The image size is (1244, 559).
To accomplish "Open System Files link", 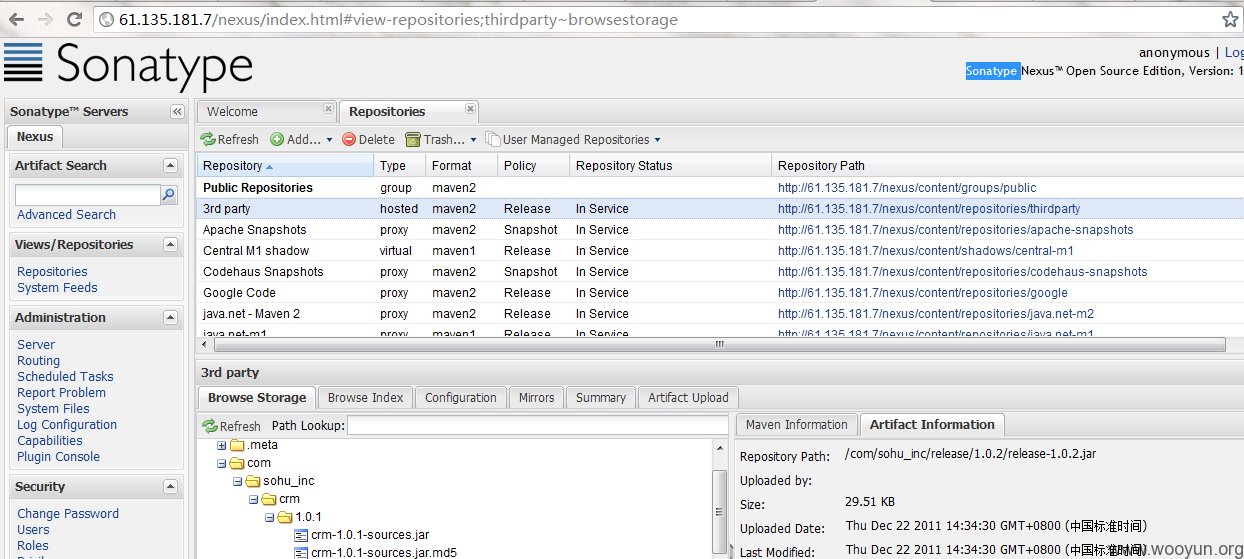I will 53,409.
